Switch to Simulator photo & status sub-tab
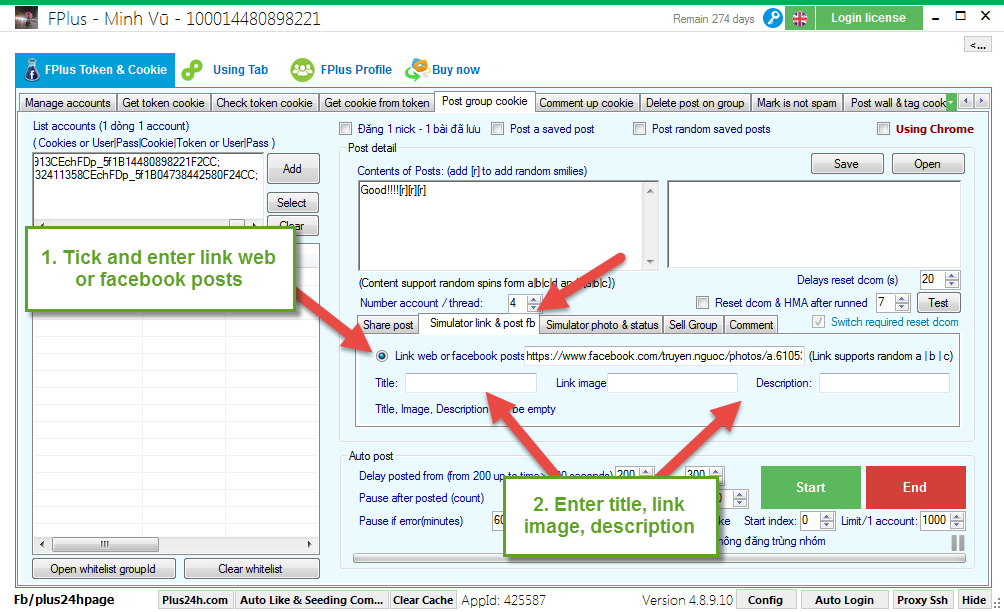Image resolution: width=1004 pixels, height=612 pixels. click(x=602, y=325)
